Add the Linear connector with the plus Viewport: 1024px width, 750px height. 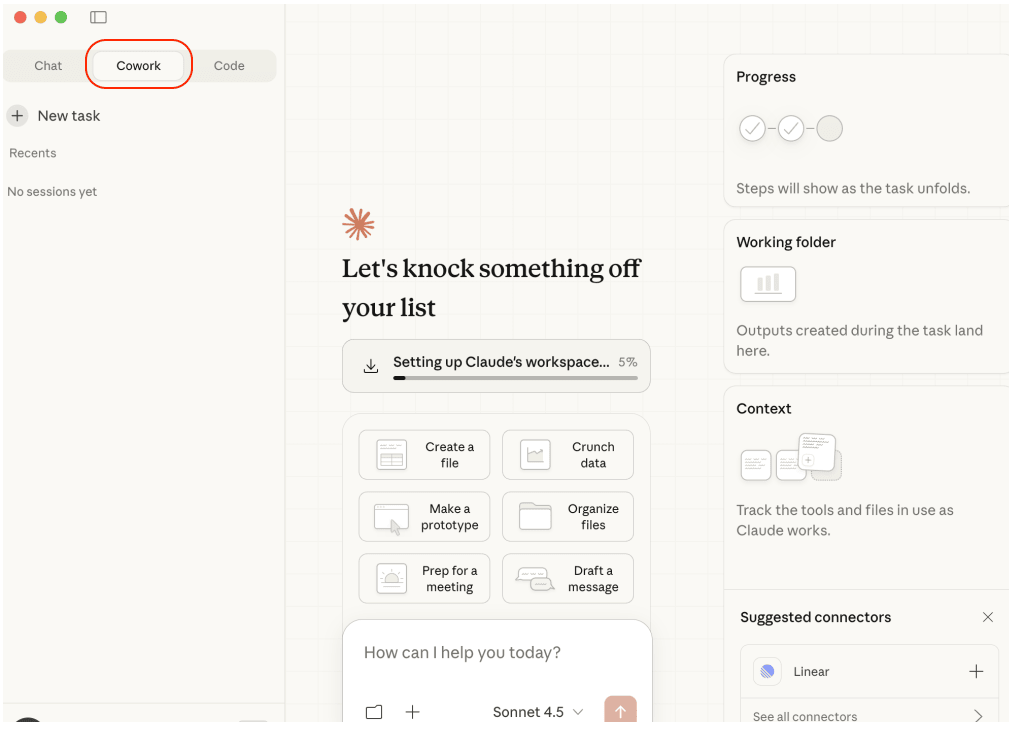coord(976,672)
